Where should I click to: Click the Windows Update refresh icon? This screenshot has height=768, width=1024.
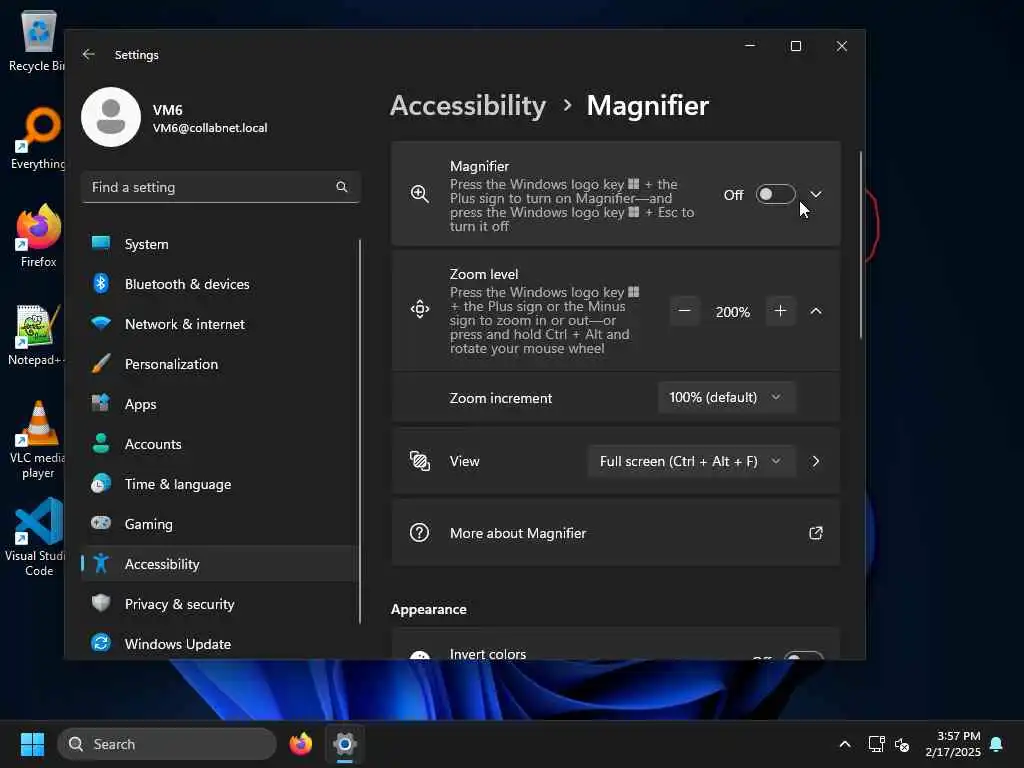point(101,643)
